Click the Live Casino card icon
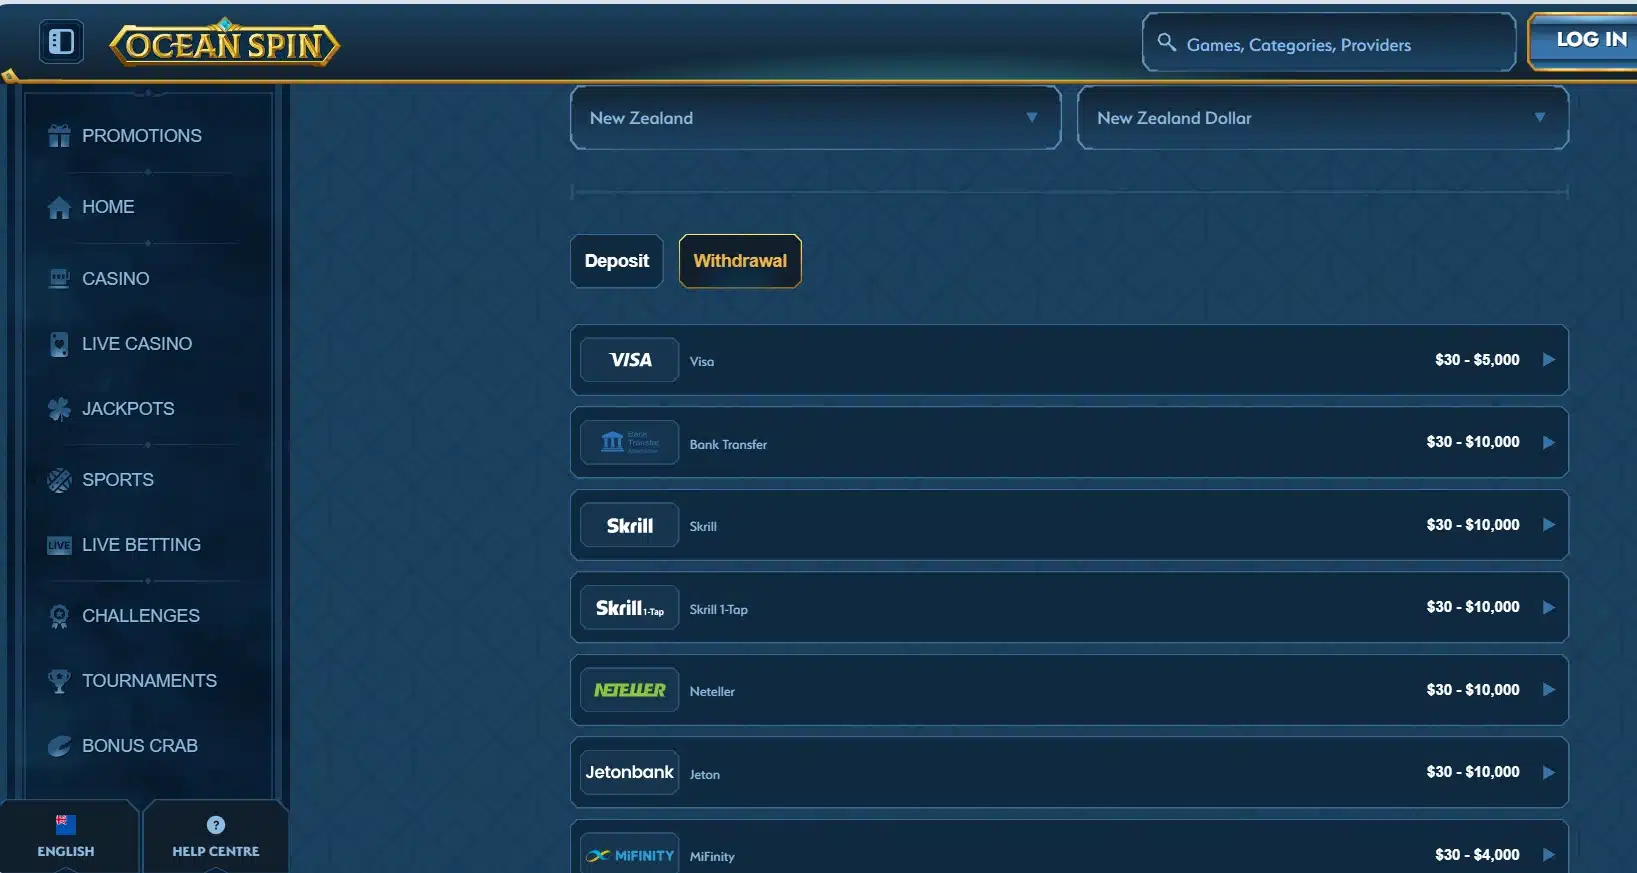This screenshot has width=1637, height=873. (x=59, y=344)
